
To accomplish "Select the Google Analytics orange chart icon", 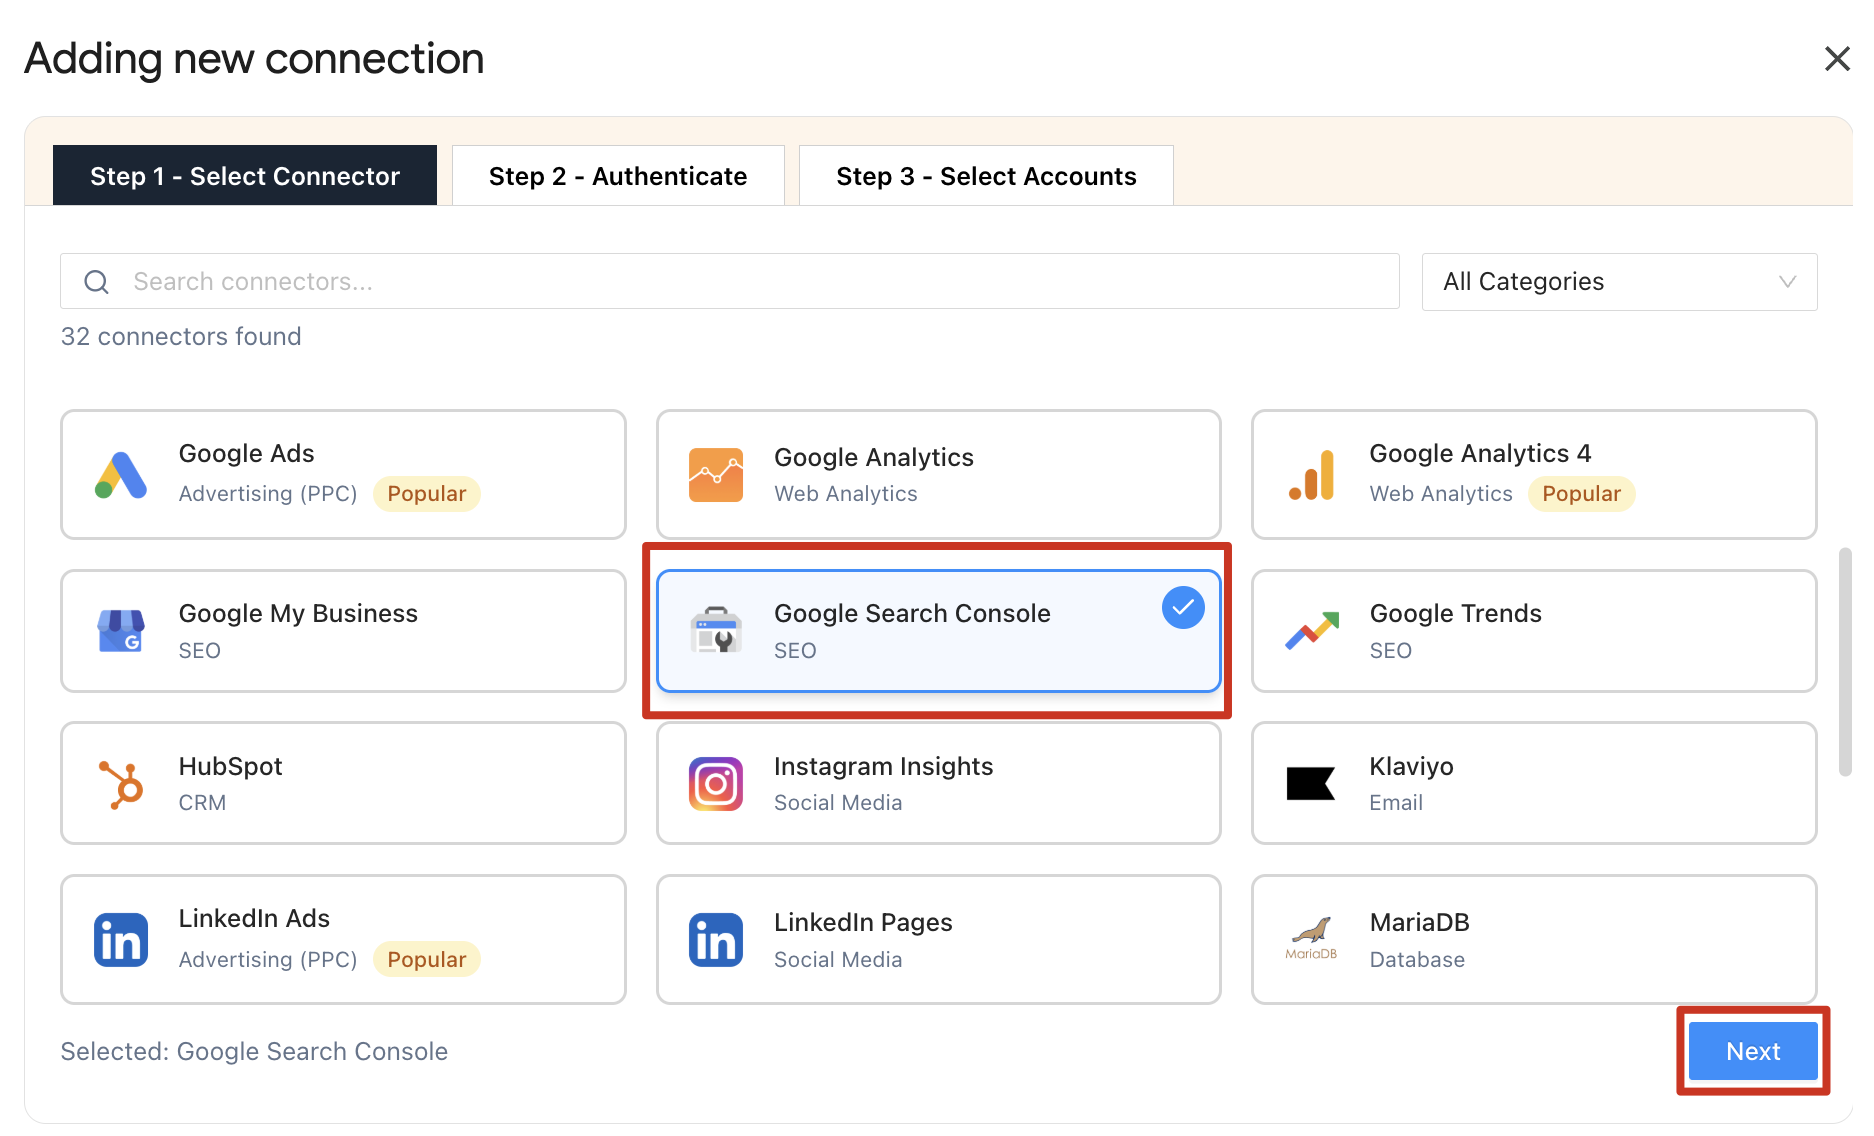I will coord(715,475).
